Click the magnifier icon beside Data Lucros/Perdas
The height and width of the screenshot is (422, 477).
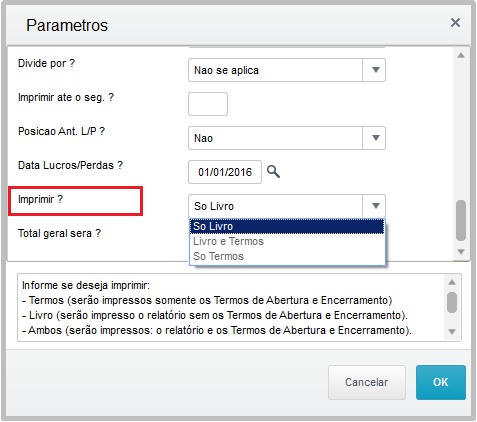[273, 172]
